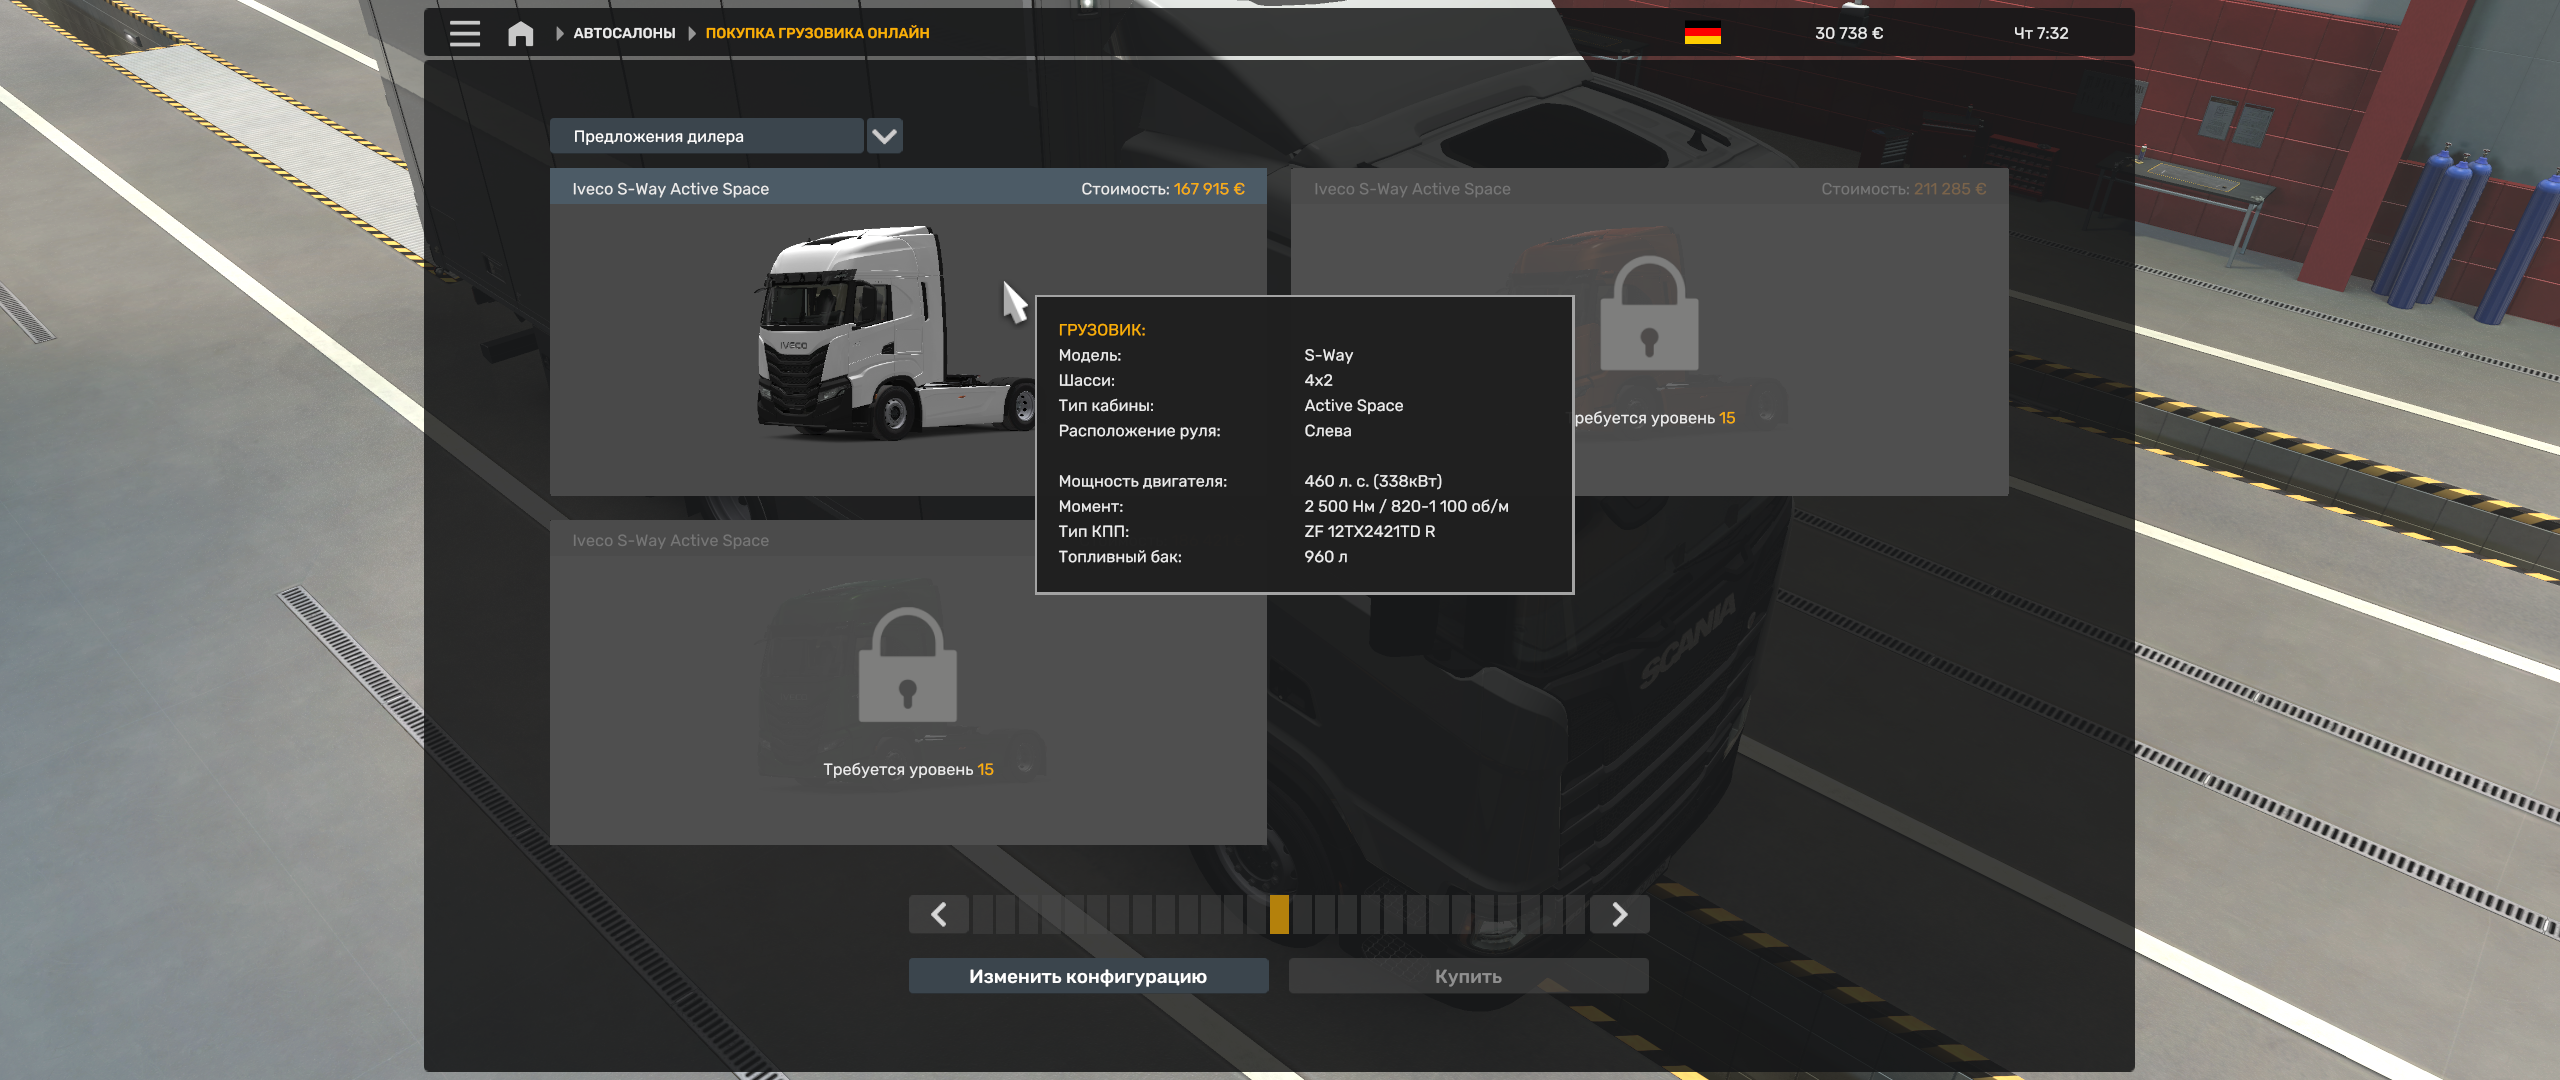Click the German flag icon
The width and height of the screenshot is (2560, 1080).
[x=1702, y=33]
